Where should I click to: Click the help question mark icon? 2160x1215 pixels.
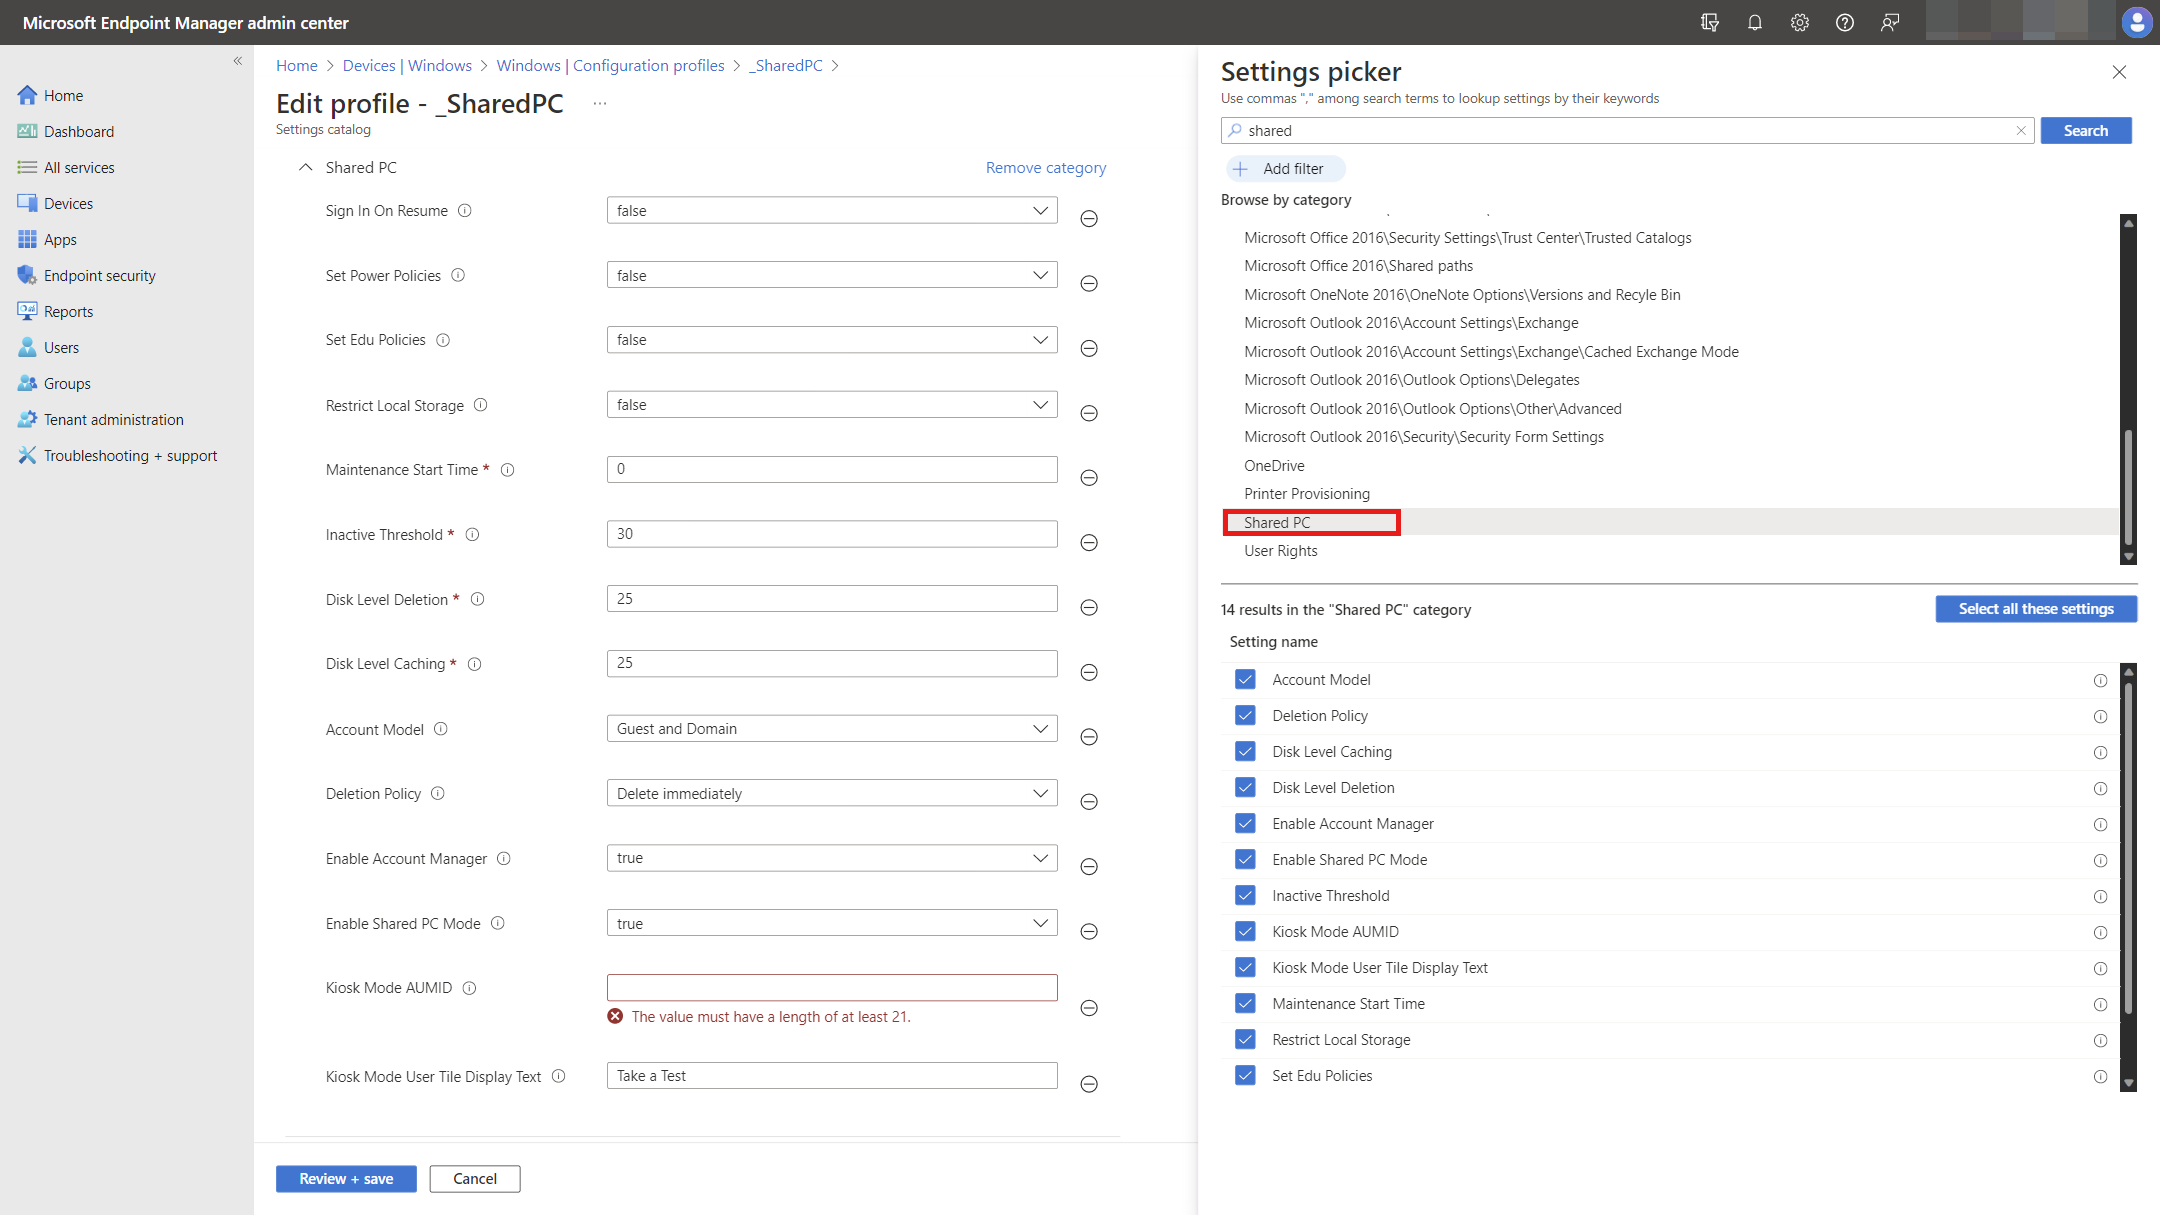point(1844,22)
